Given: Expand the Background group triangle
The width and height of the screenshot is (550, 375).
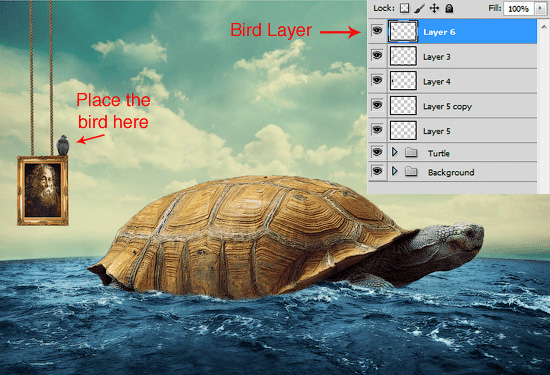Looking at the screenshot, I should coord(395,171).
